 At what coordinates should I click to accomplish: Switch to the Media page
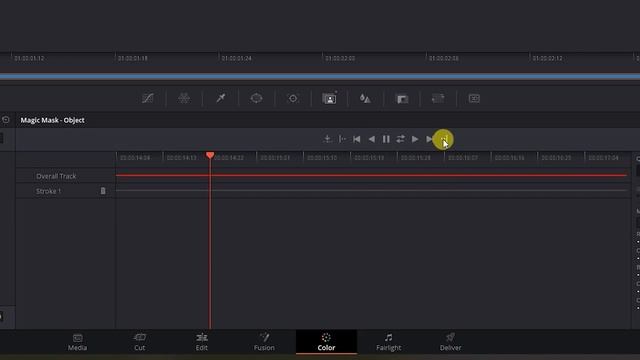coord(78,342)
